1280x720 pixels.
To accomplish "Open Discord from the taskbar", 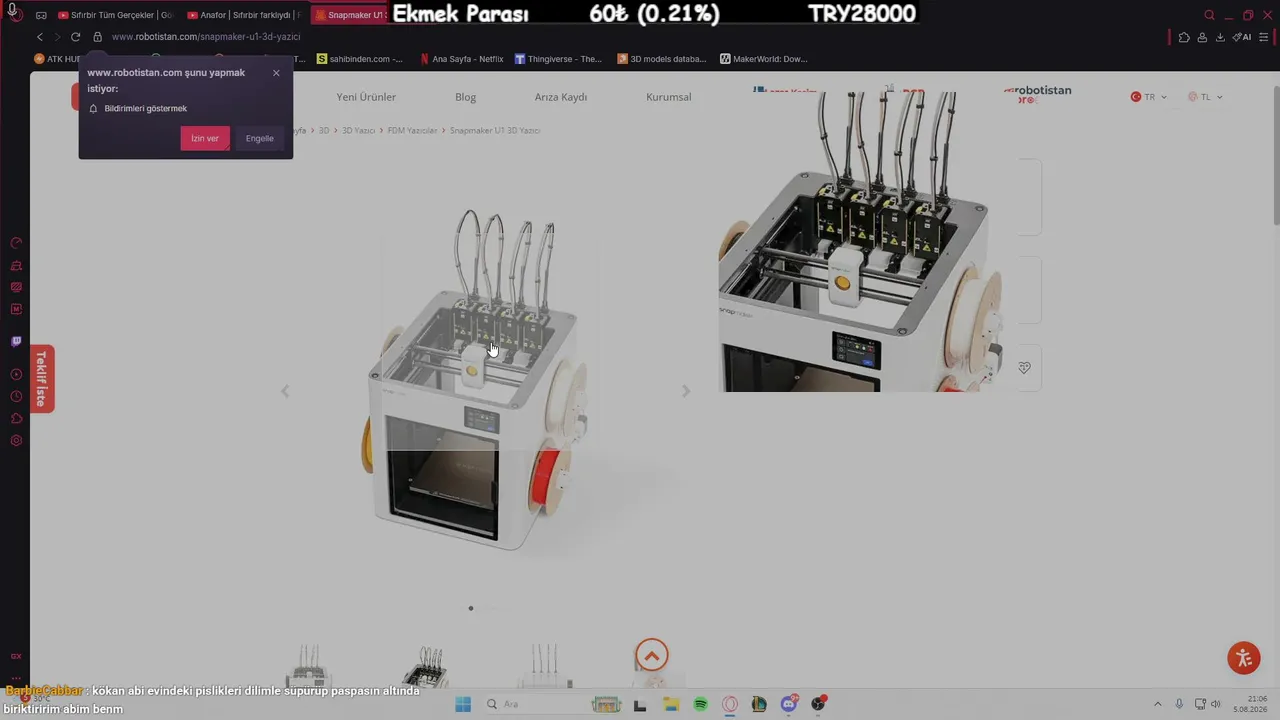I will pos(789,704).
